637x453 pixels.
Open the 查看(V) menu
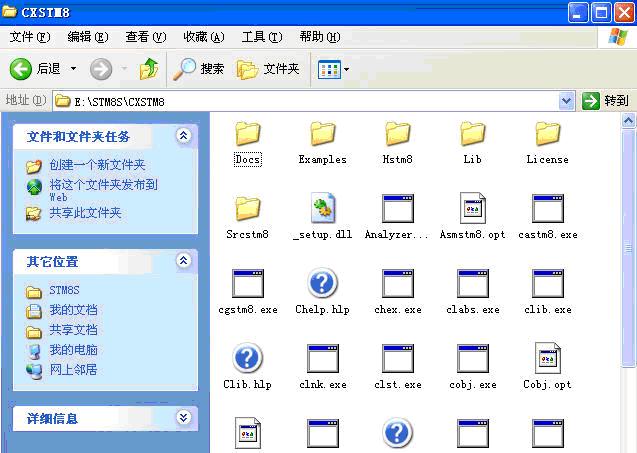coord(146,37)
